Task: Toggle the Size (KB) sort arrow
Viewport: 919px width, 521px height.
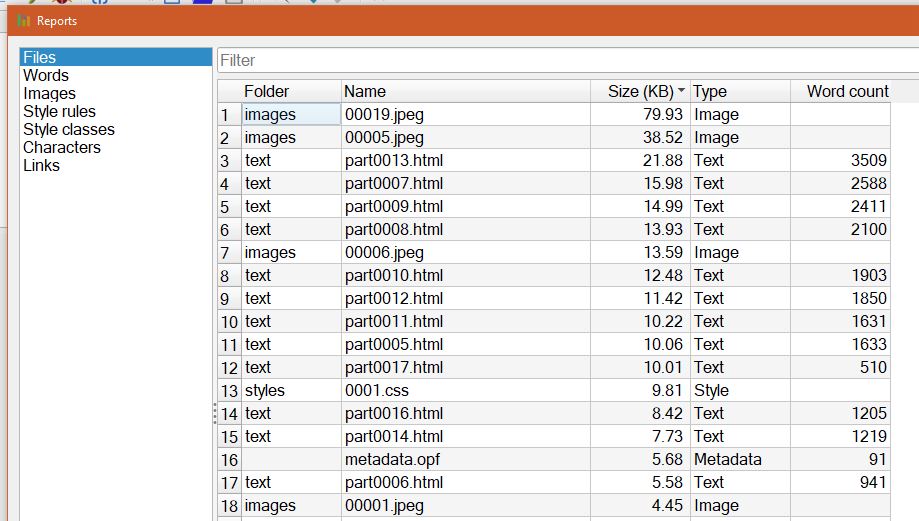Action: 682,91
